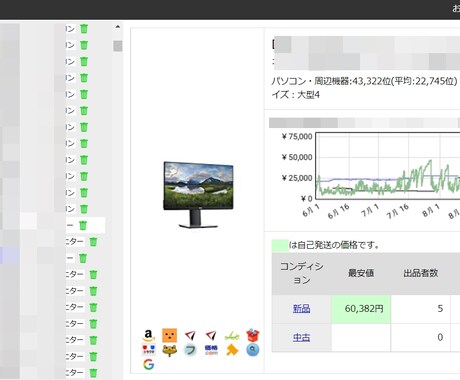The width and height of the screenshot is (460, 380).
Task: Click the product list scrollbar thumb
Action: click(118, 46)
